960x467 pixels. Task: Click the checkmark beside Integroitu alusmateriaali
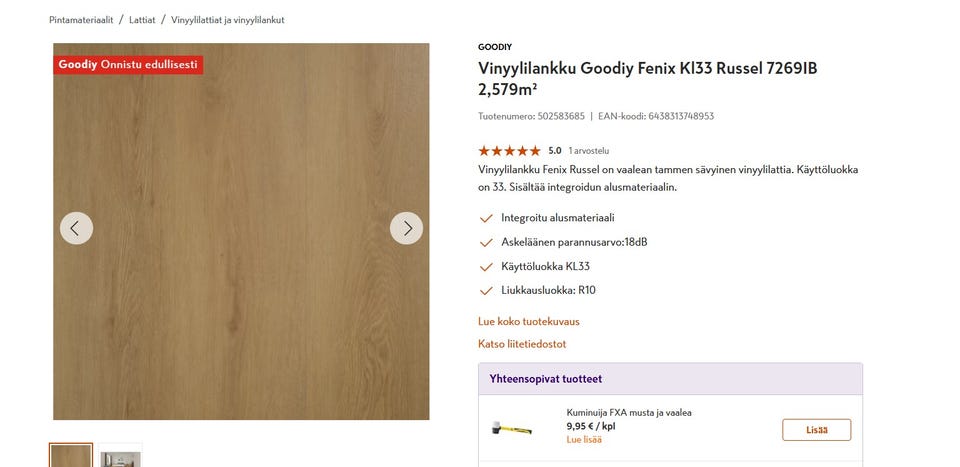point(486,218)
